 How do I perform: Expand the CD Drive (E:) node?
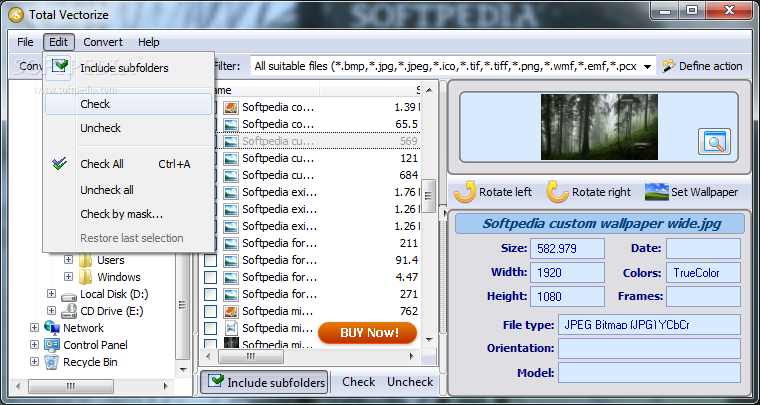[51, 311]
